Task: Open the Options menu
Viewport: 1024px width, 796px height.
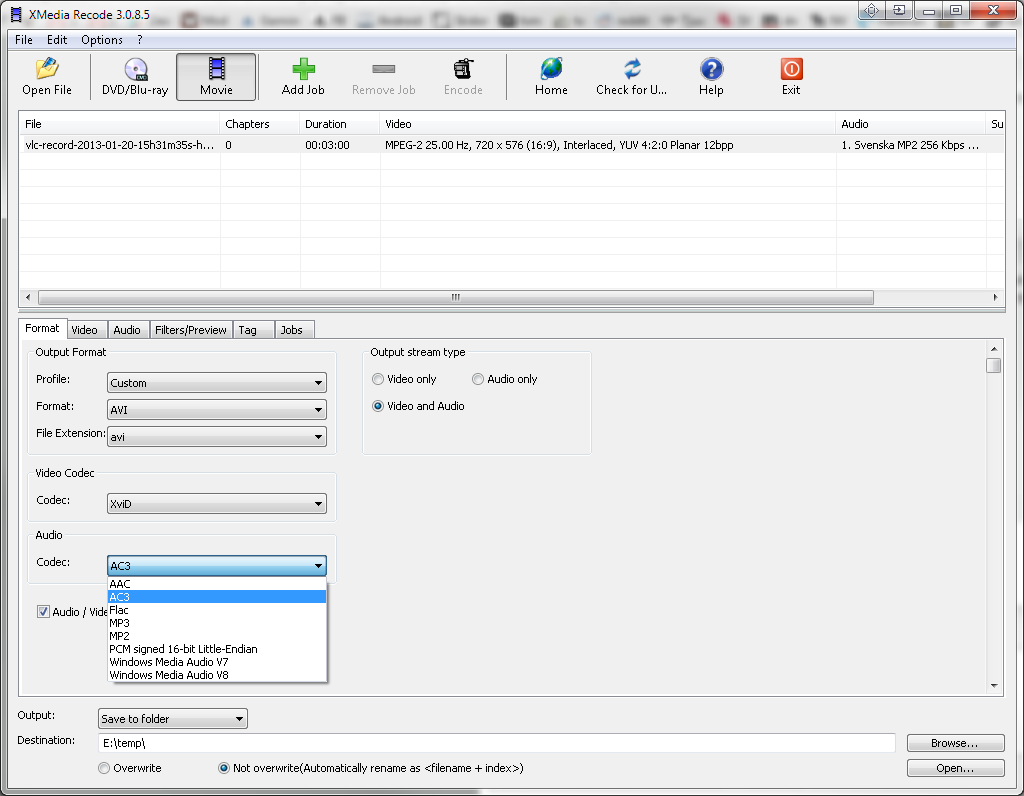Action: pos(102,40)
